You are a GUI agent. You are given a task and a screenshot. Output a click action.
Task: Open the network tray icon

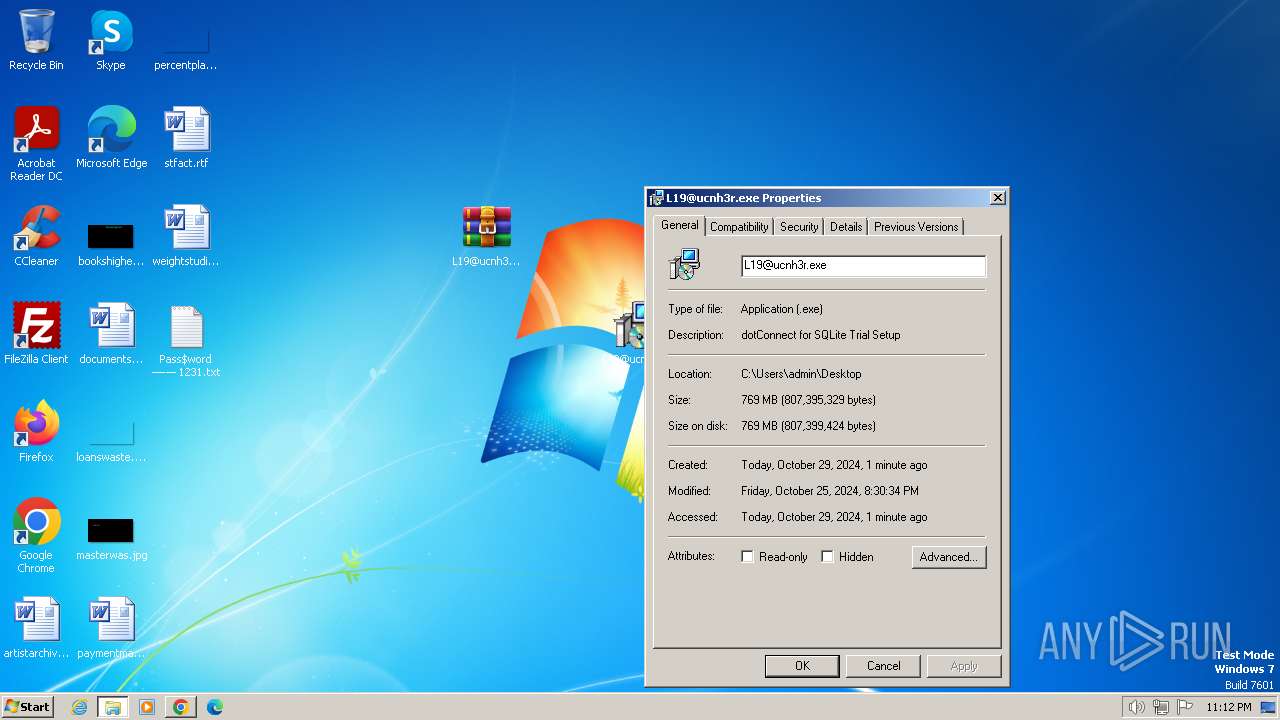pyautogui.click(x=1161, y=707)
